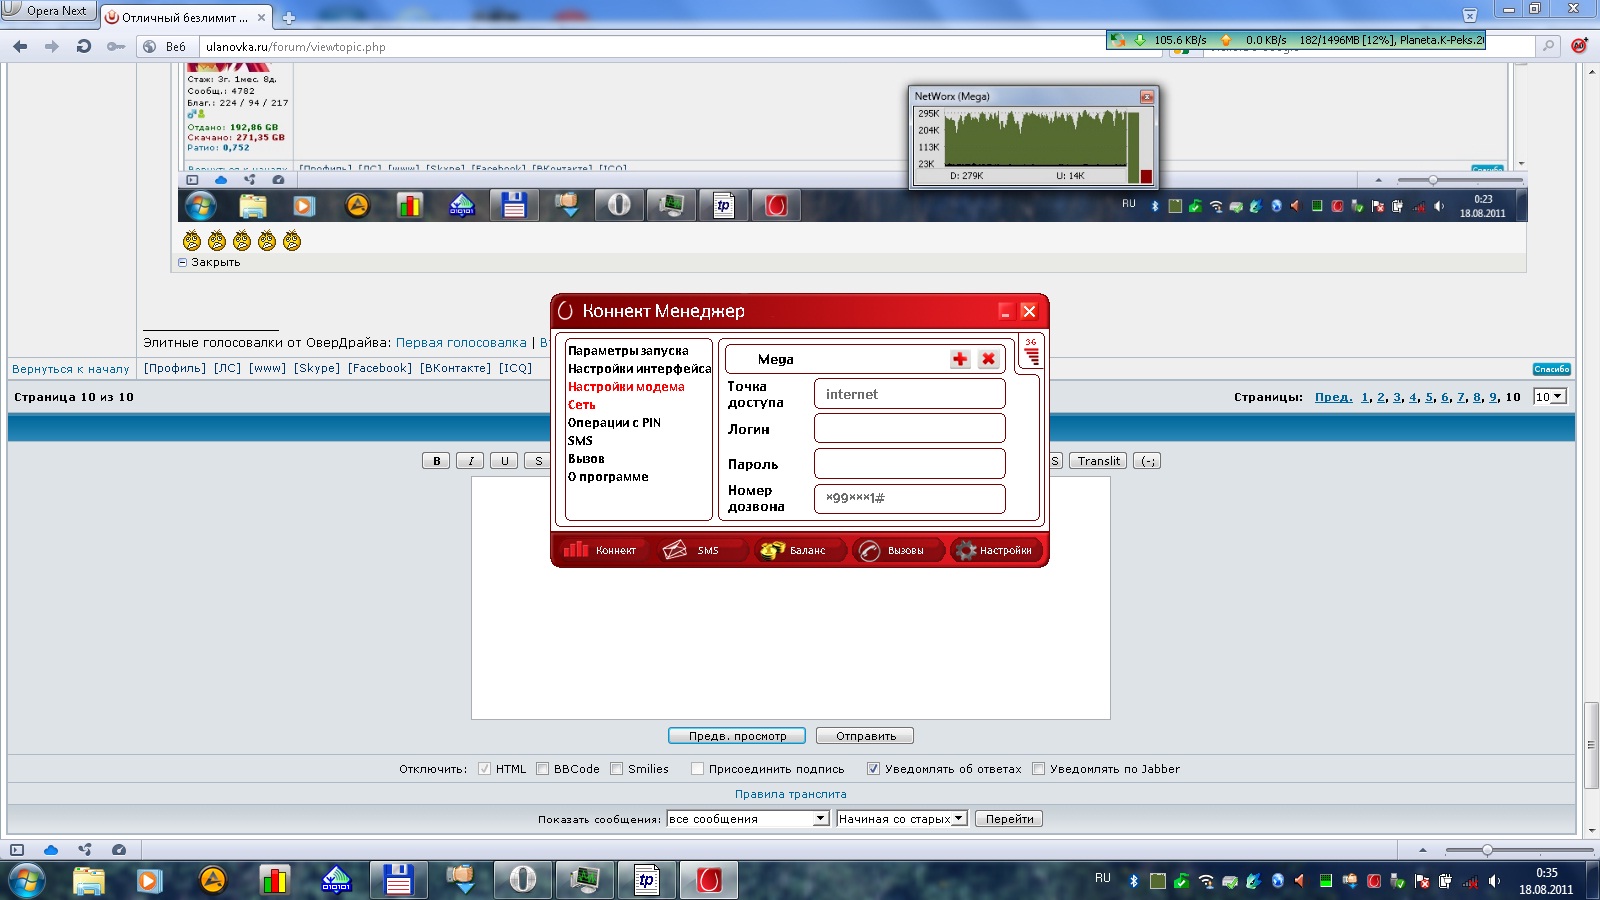This screenshot has height=900, width=1600.
Task: Open Настройки gear in Connect Manager
Action: coord(996,550)
